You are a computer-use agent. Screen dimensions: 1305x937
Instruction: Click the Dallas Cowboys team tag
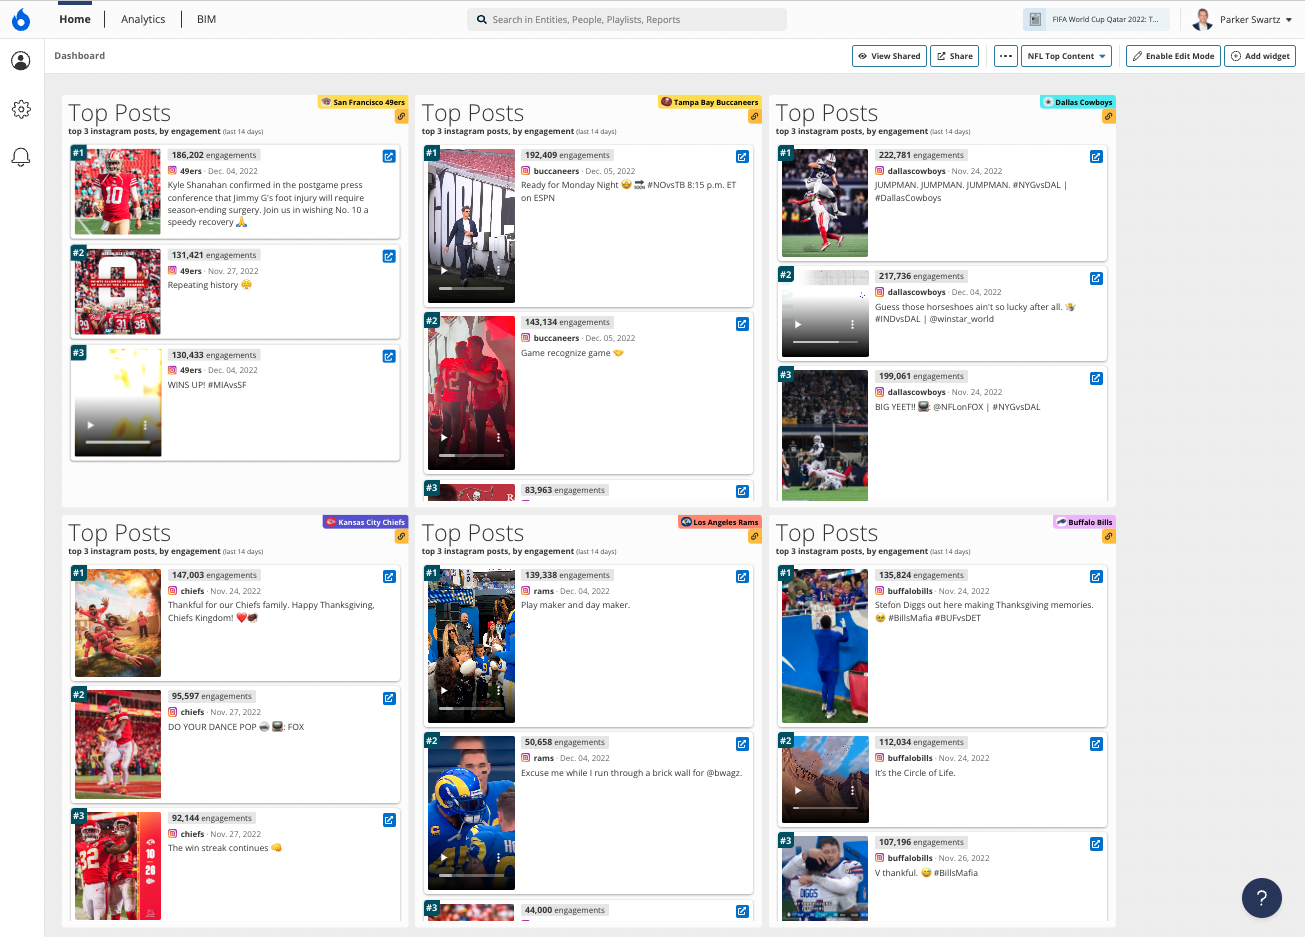pyautogui.click(x=1077, y=102)
